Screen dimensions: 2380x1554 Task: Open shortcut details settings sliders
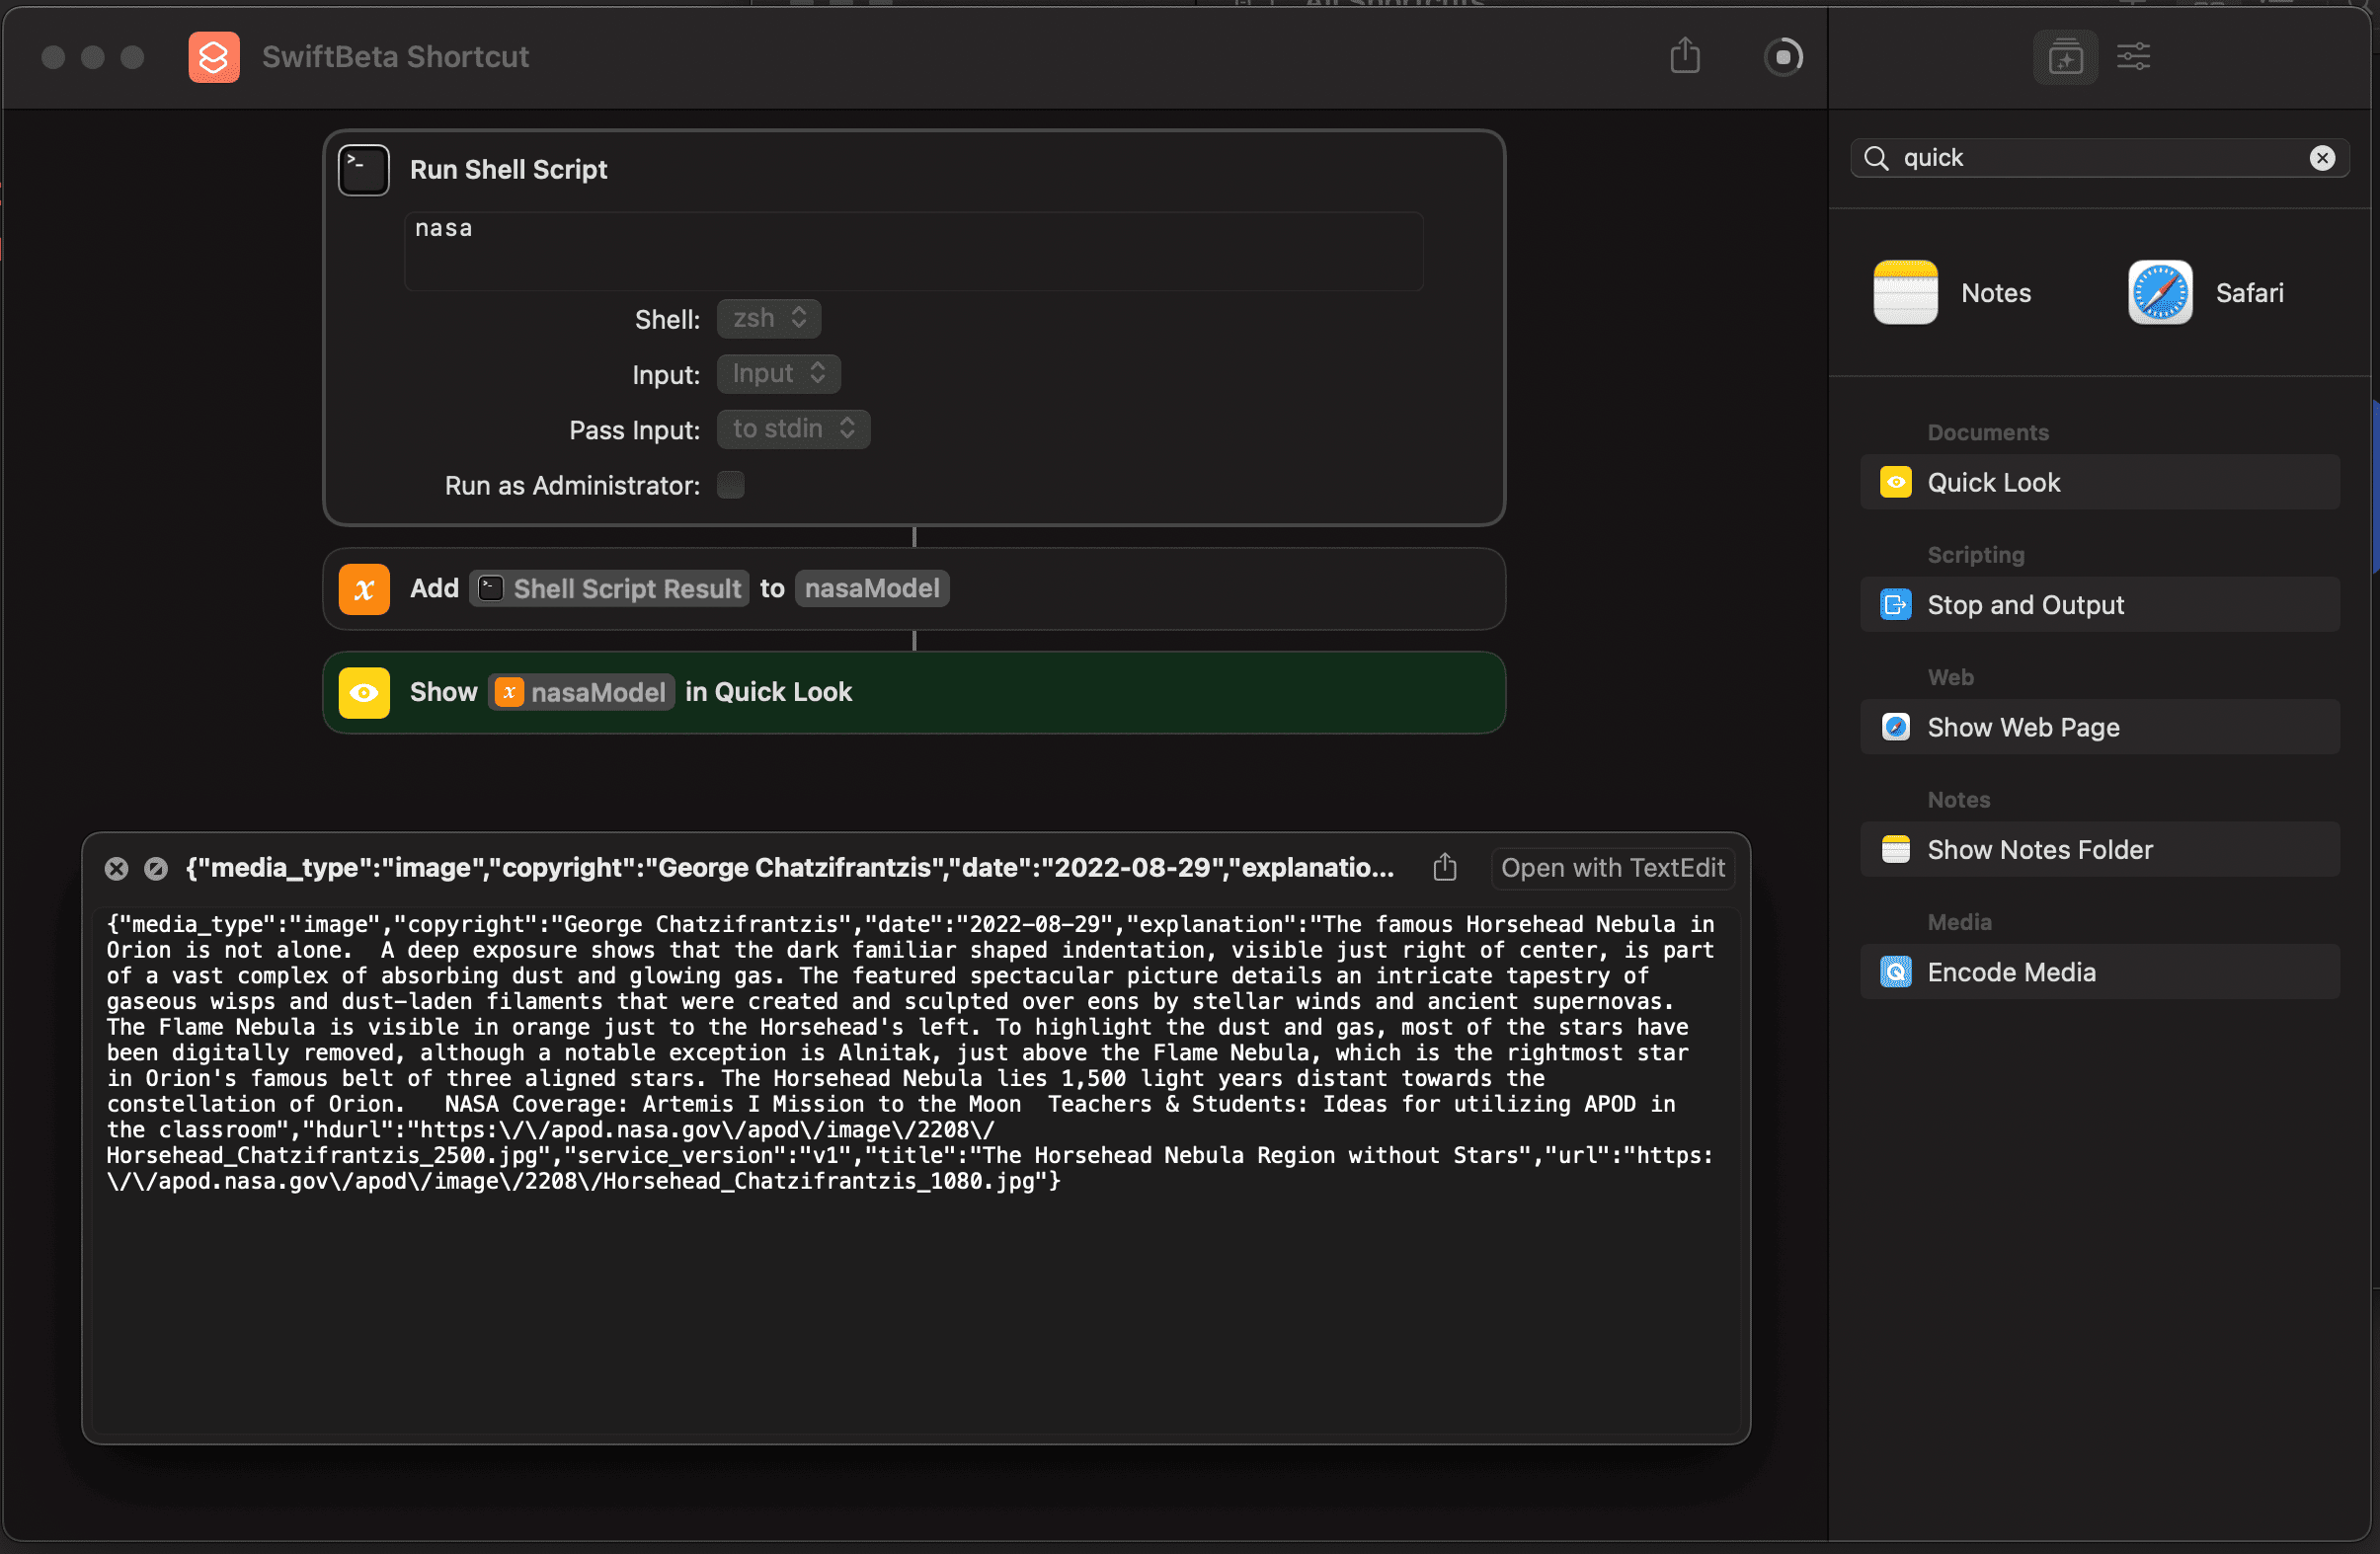[x=2133, y=57]
